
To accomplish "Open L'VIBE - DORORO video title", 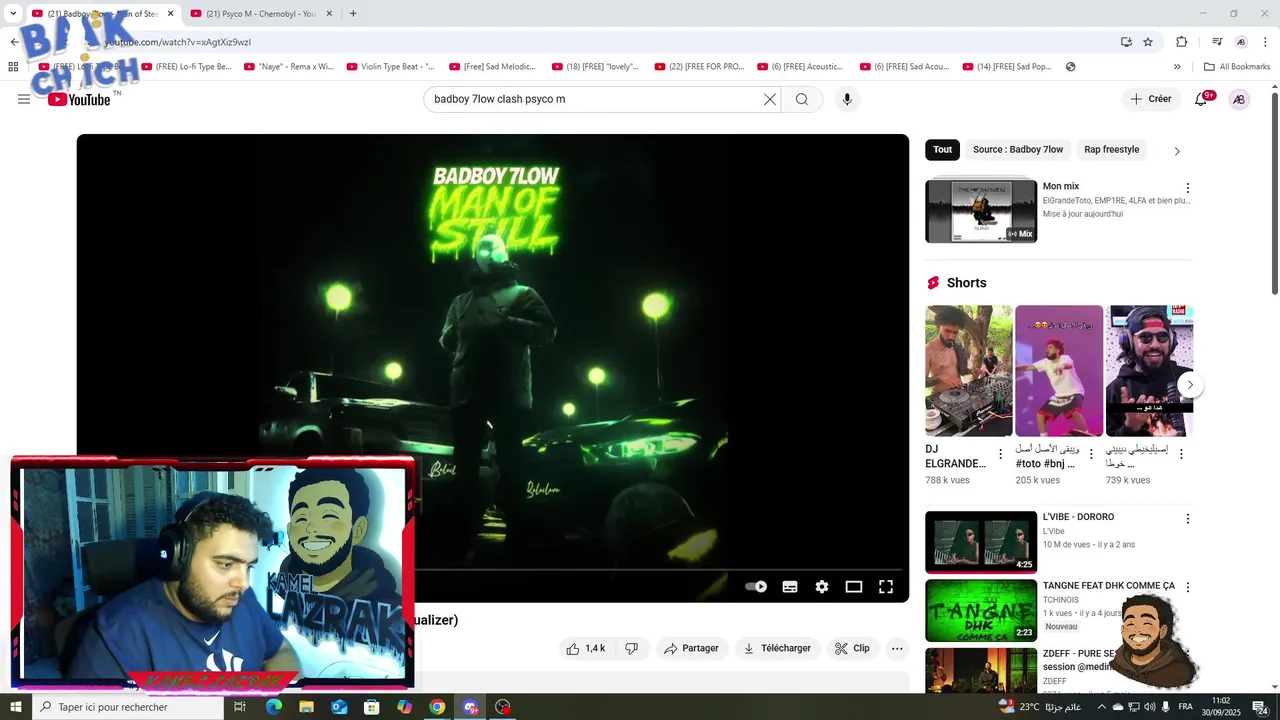I will pos(1078,517).
